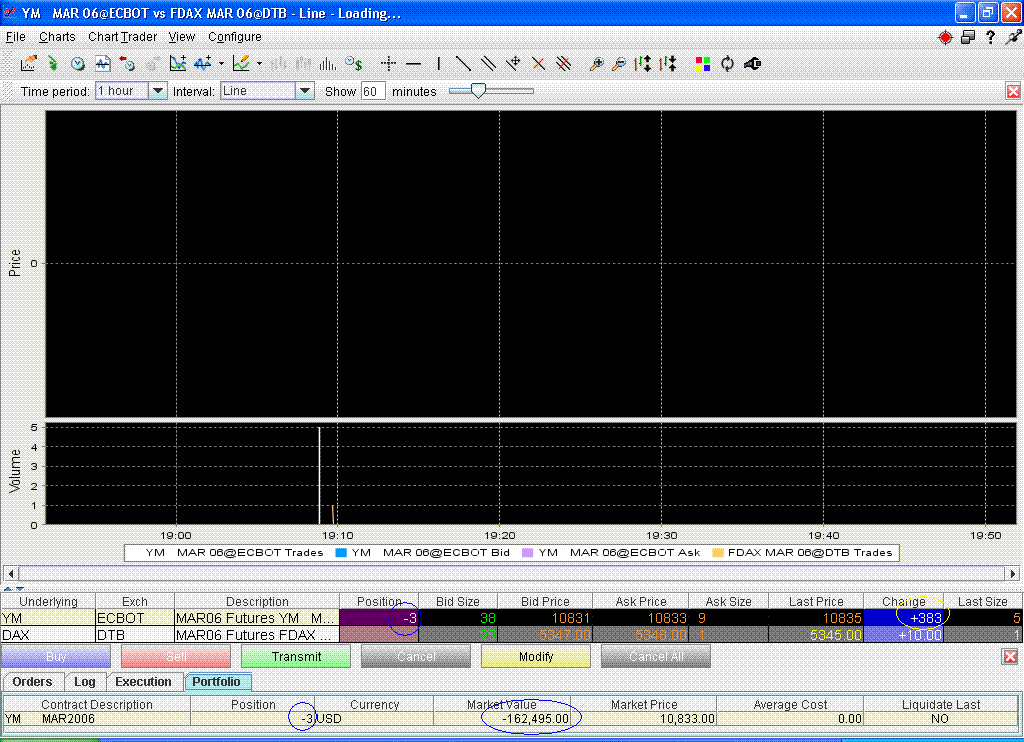Zoom out with magnifier minus icon
This screenshot has height=742, width=1024.
click(x=618, y=63)
